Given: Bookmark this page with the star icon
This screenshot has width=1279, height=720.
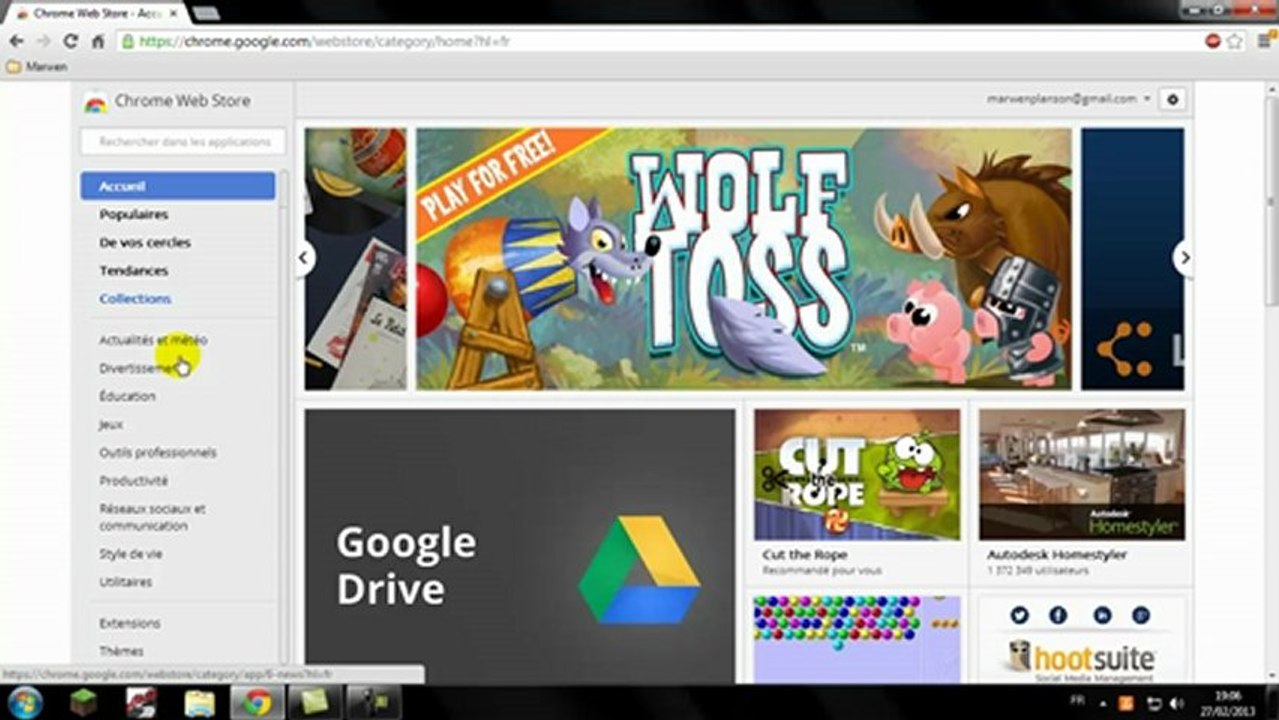Looking at the screenshot, I should point(1235,41).
